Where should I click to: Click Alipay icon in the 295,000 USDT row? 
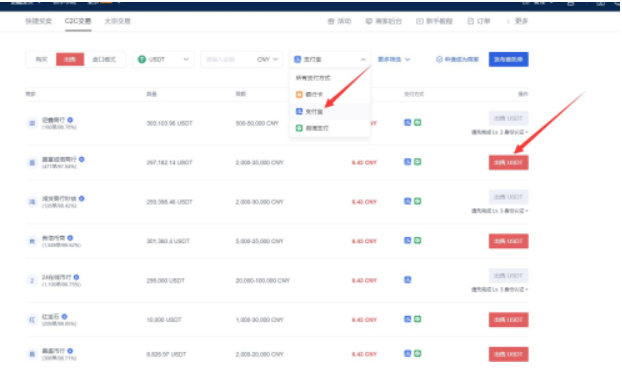407,280
